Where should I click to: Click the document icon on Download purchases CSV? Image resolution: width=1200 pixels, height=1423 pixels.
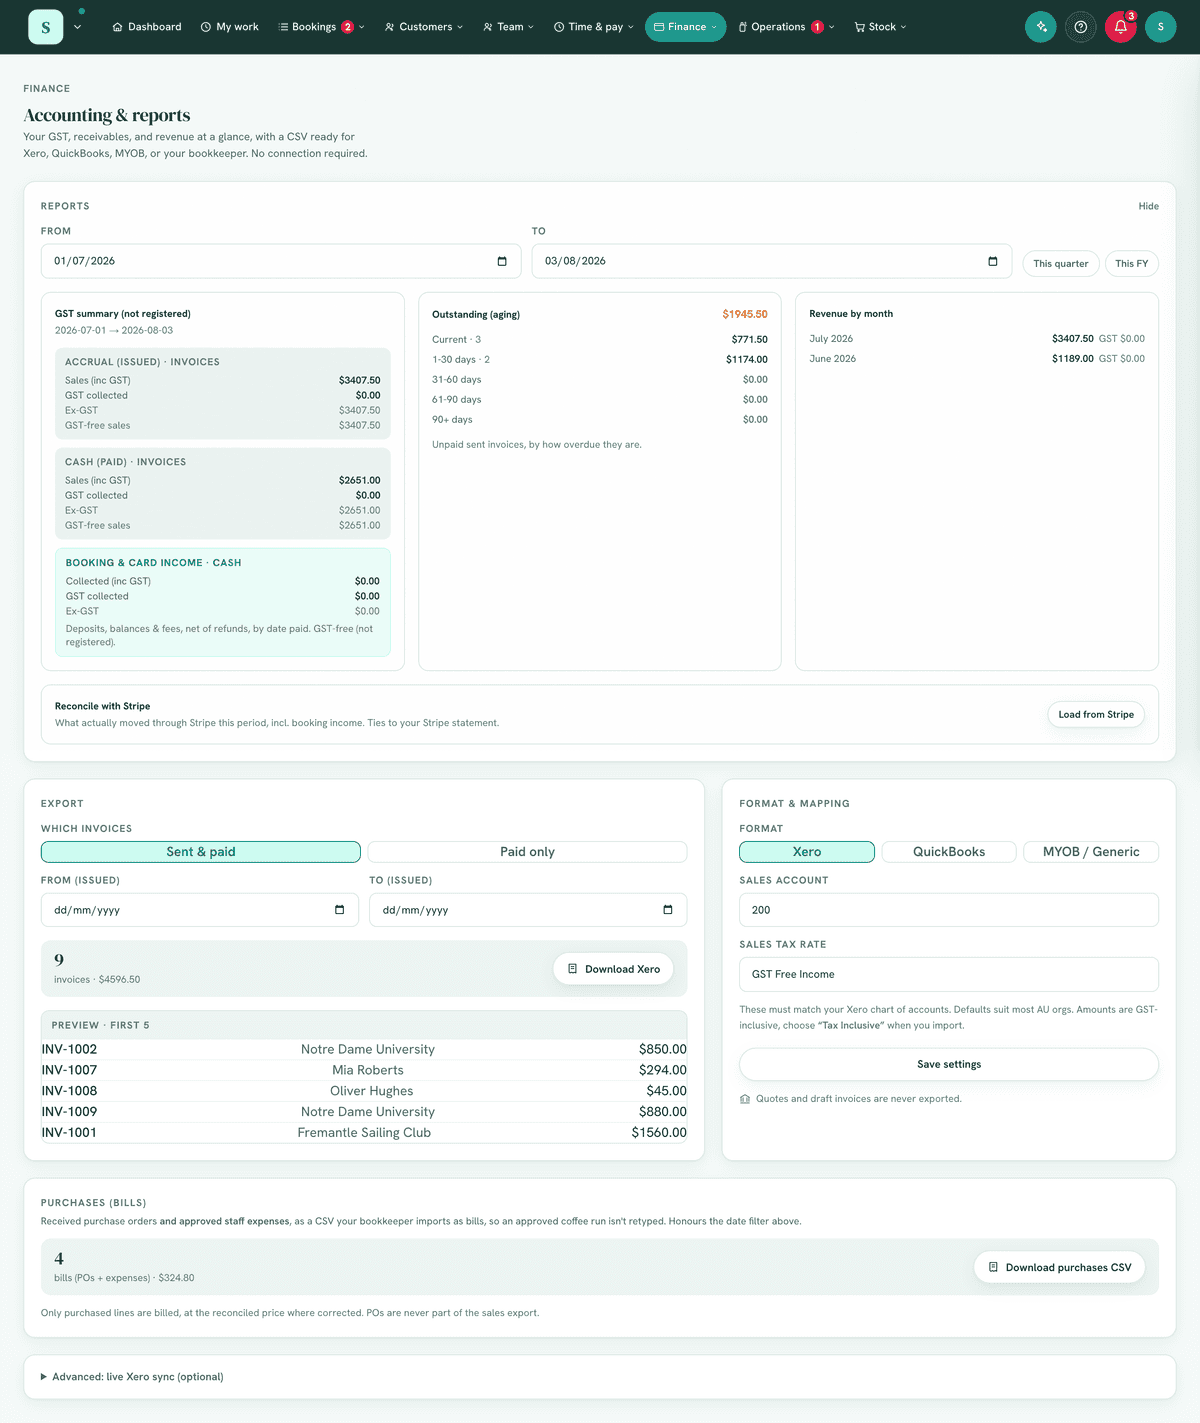[993, 1267]
